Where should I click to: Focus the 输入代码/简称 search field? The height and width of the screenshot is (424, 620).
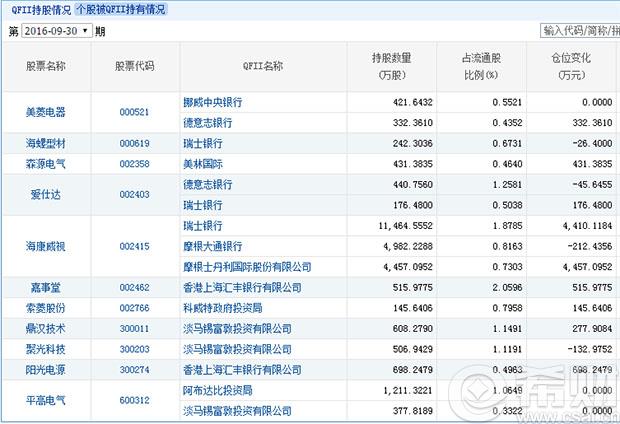pos(580,30)
